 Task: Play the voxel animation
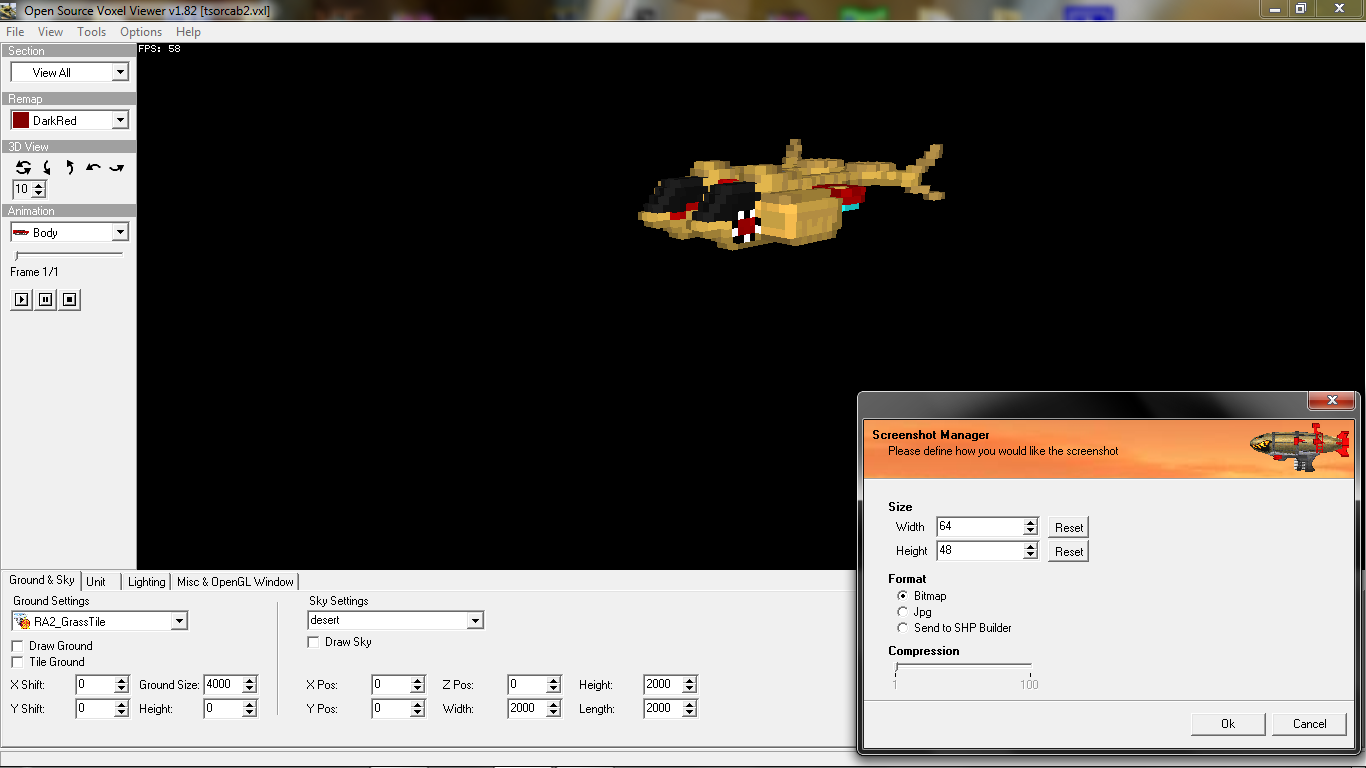tap(21, 299)
